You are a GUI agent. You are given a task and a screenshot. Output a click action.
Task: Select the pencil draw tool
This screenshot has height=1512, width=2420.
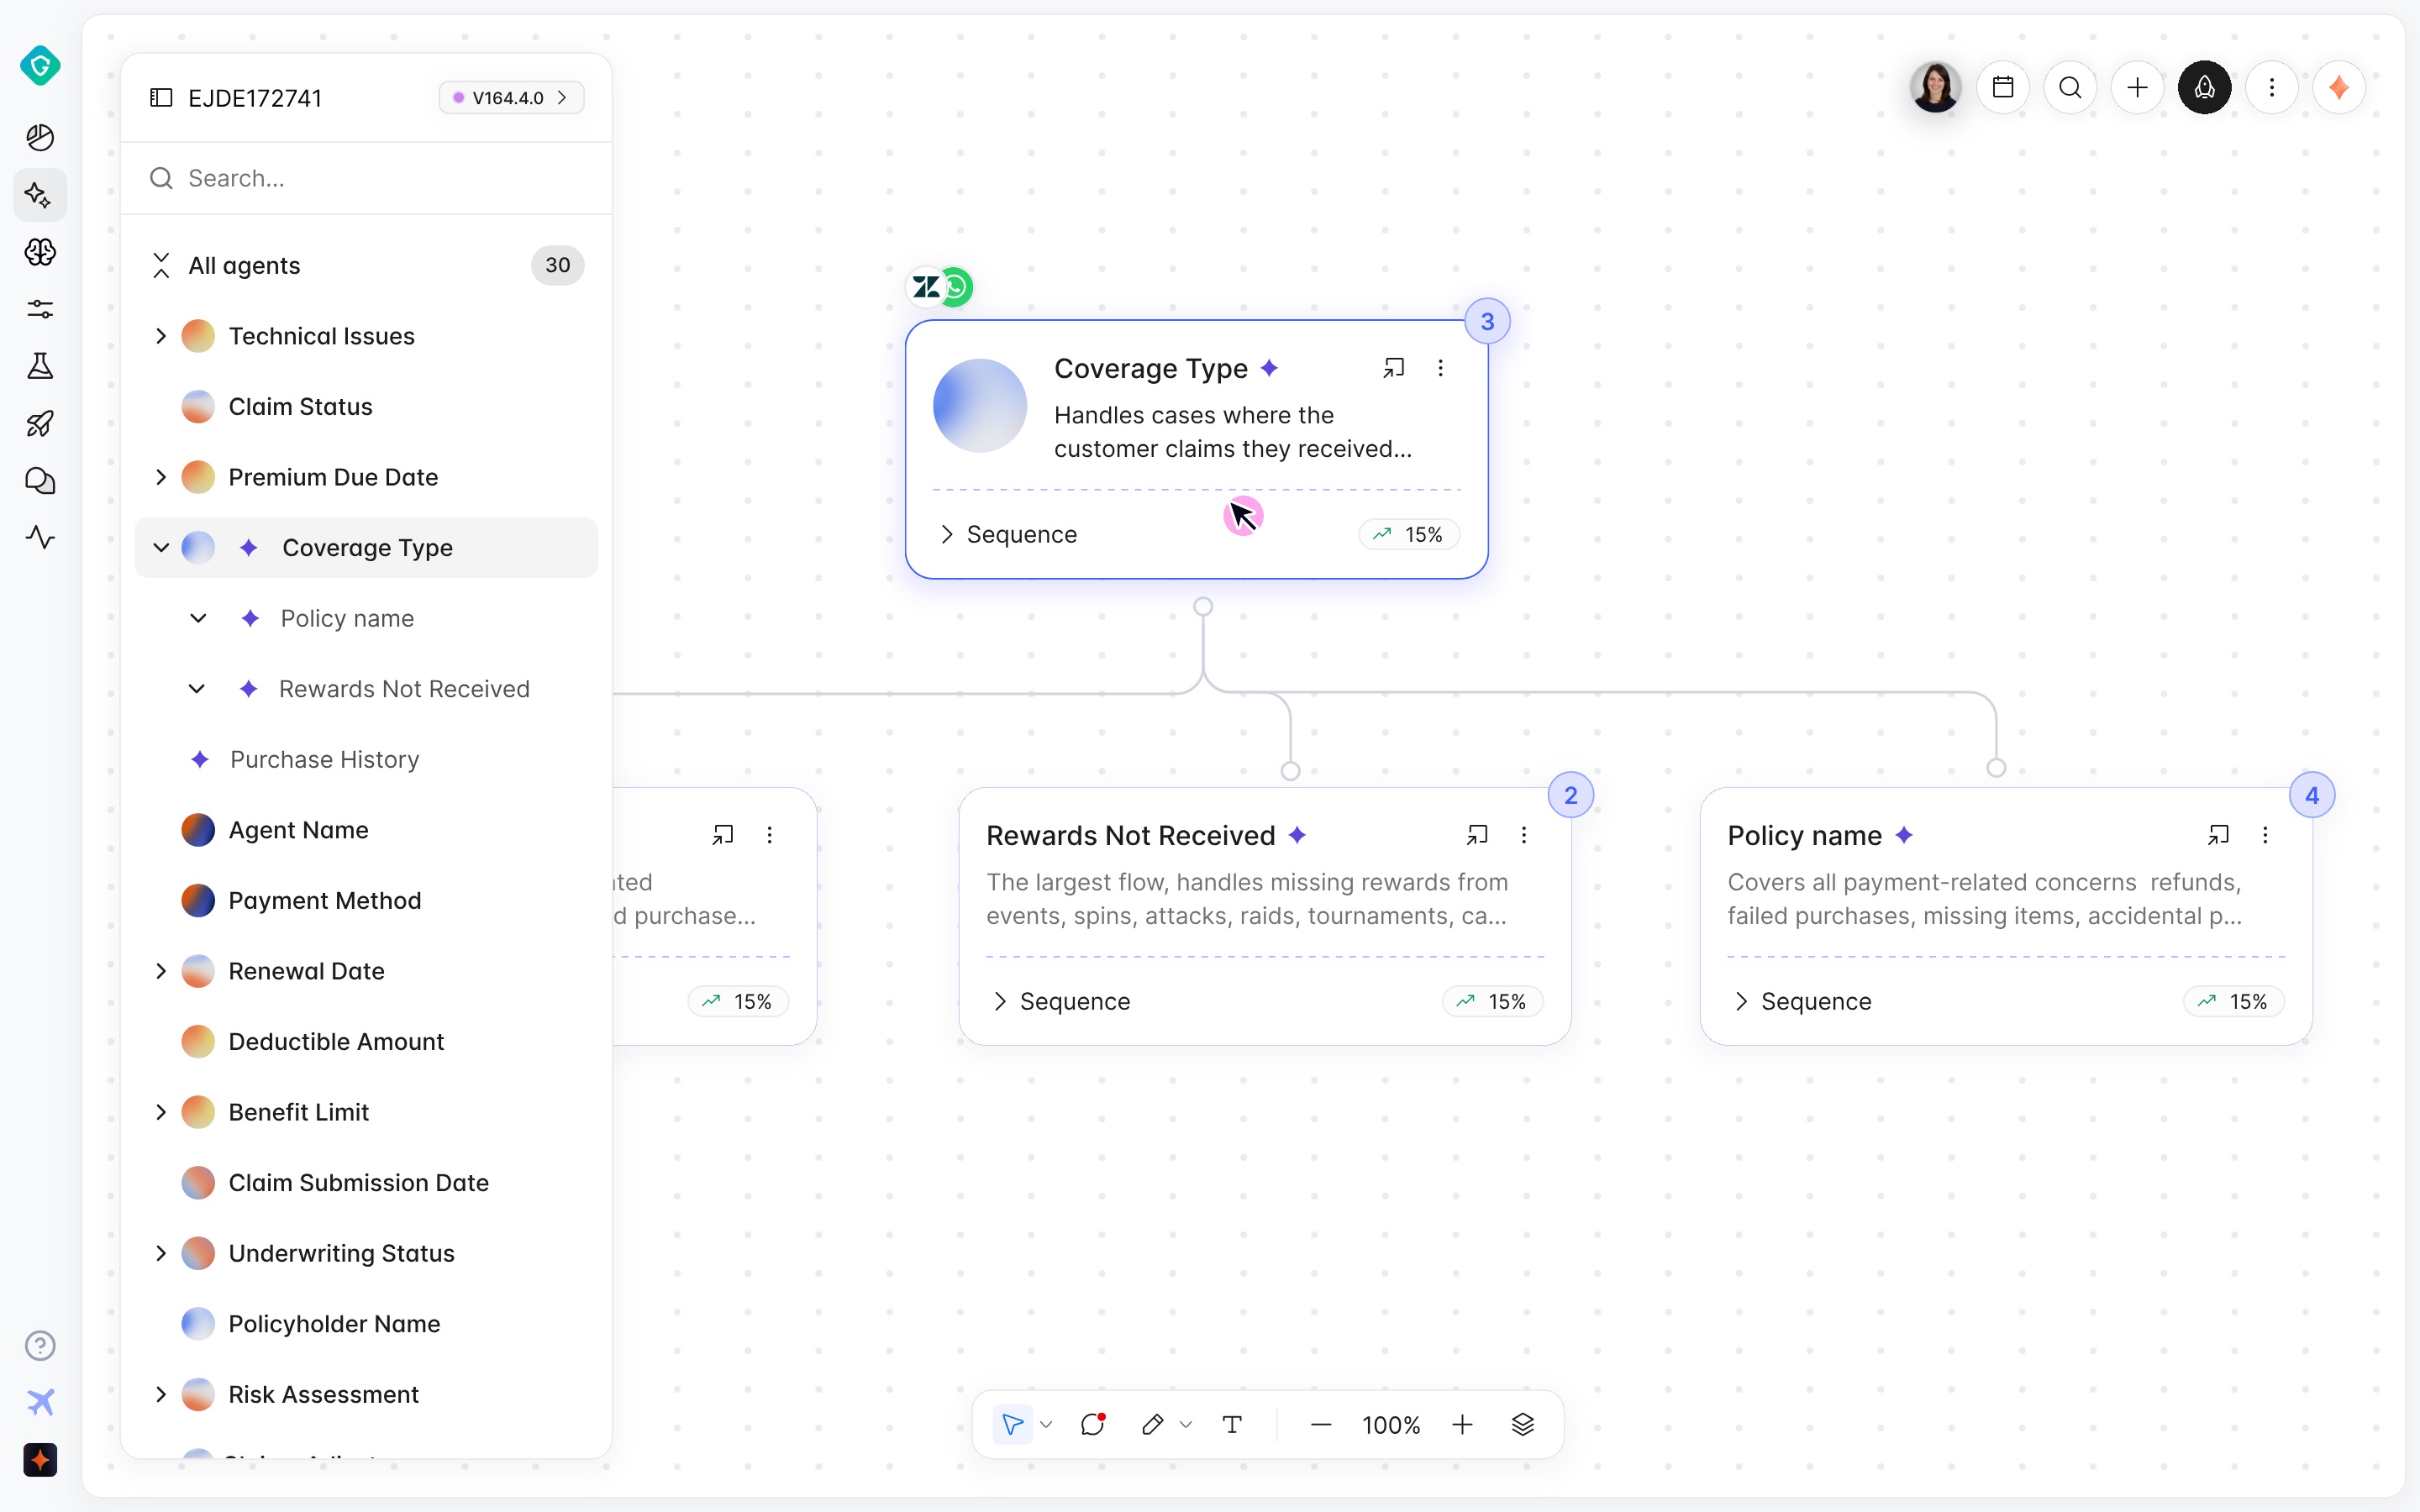point(1152,1424)
